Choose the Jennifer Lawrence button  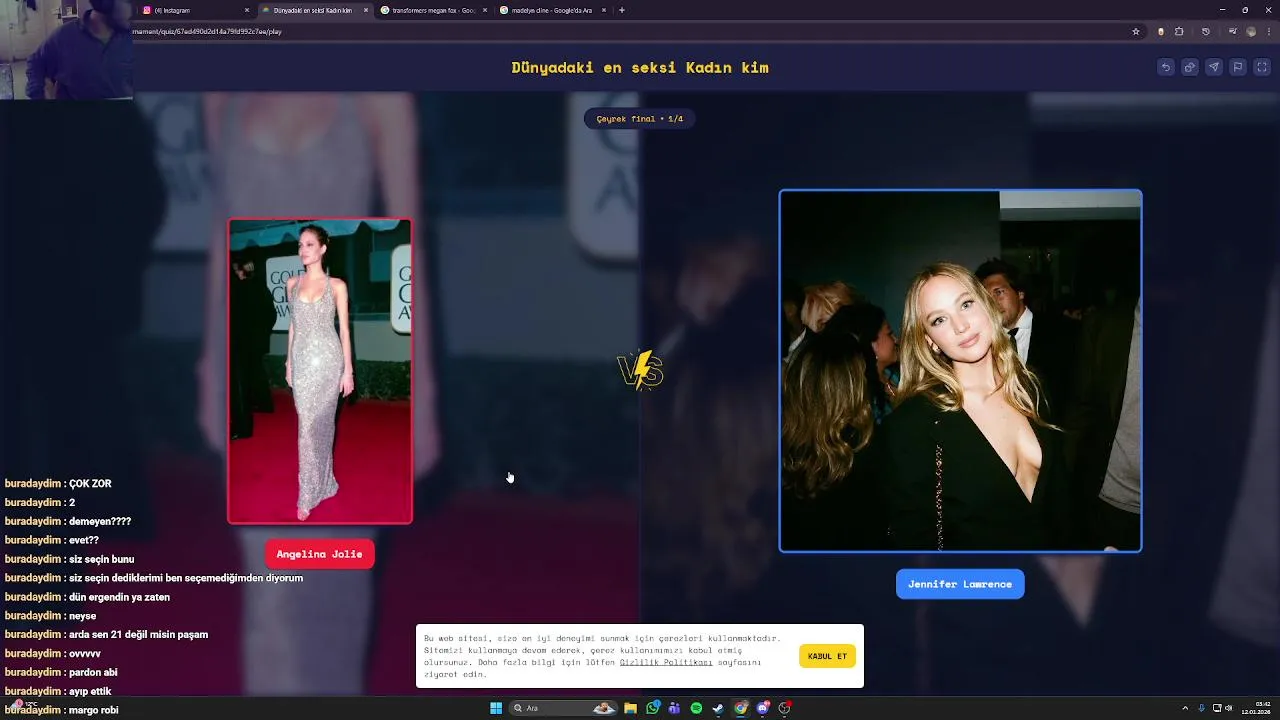(x=960, y=584)
